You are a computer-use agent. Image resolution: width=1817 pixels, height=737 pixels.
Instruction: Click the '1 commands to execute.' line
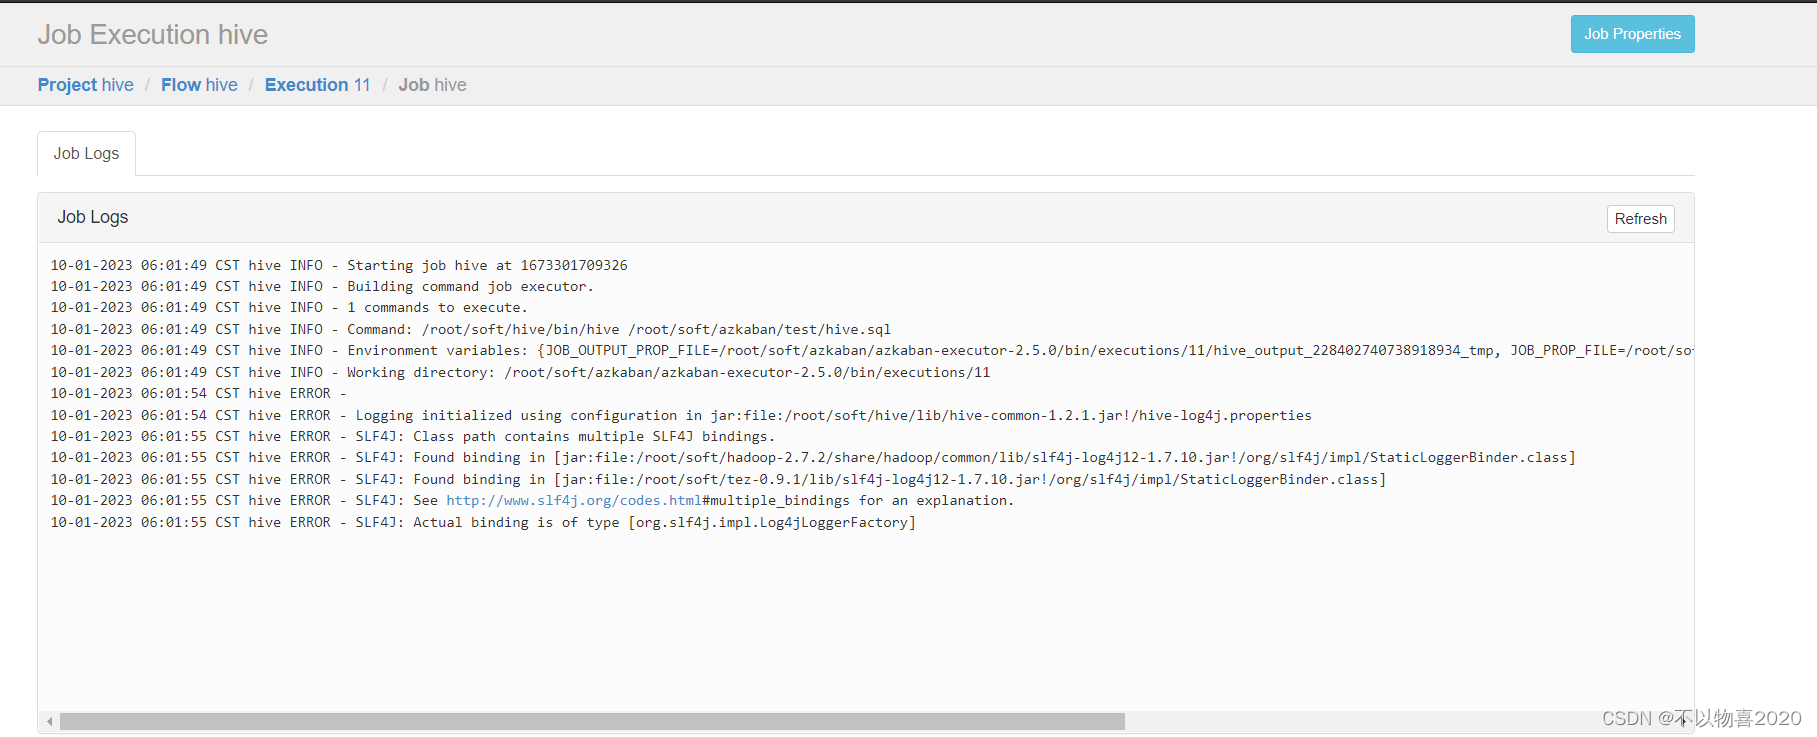pyautogui.click(x=289, y=307)
